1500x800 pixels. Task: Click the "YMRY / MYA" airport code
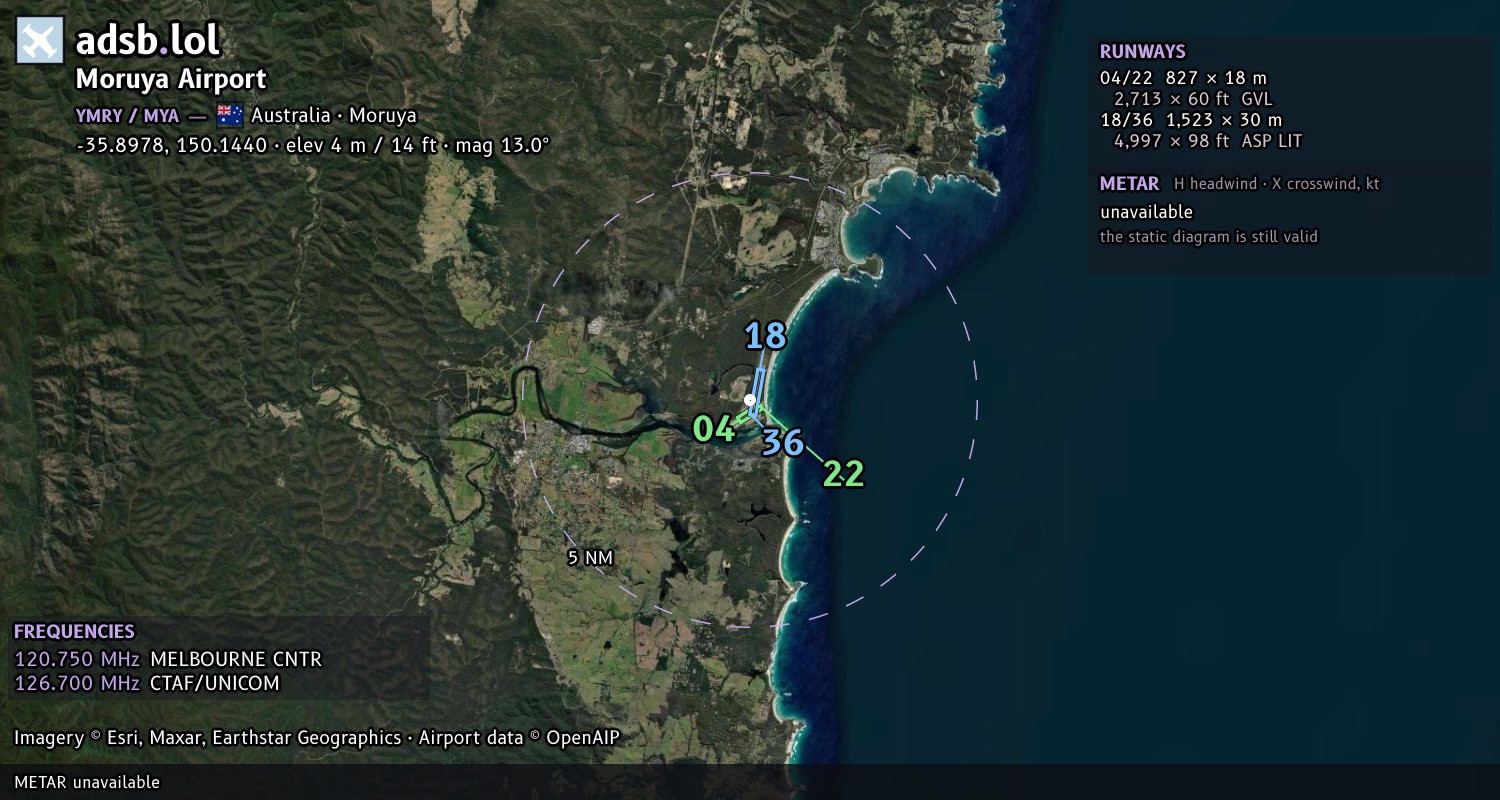[x=127, y=115]
